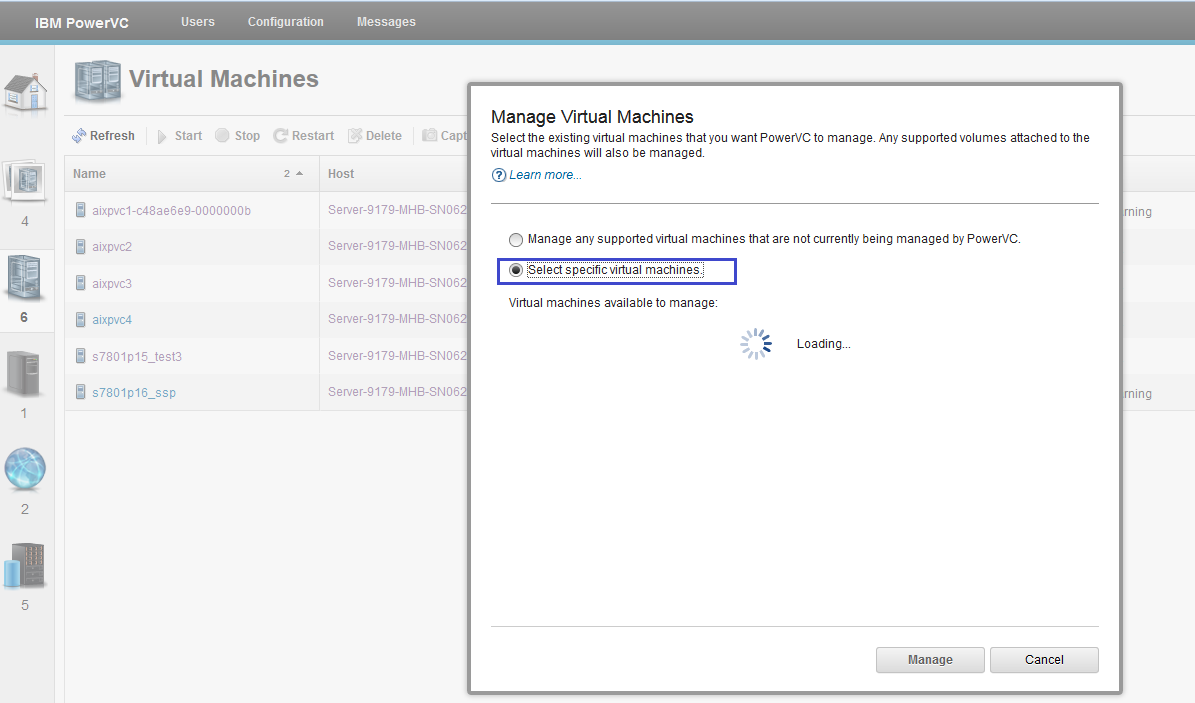Click the Name column header text
1195x703 pixels.
tap(89, 174)
